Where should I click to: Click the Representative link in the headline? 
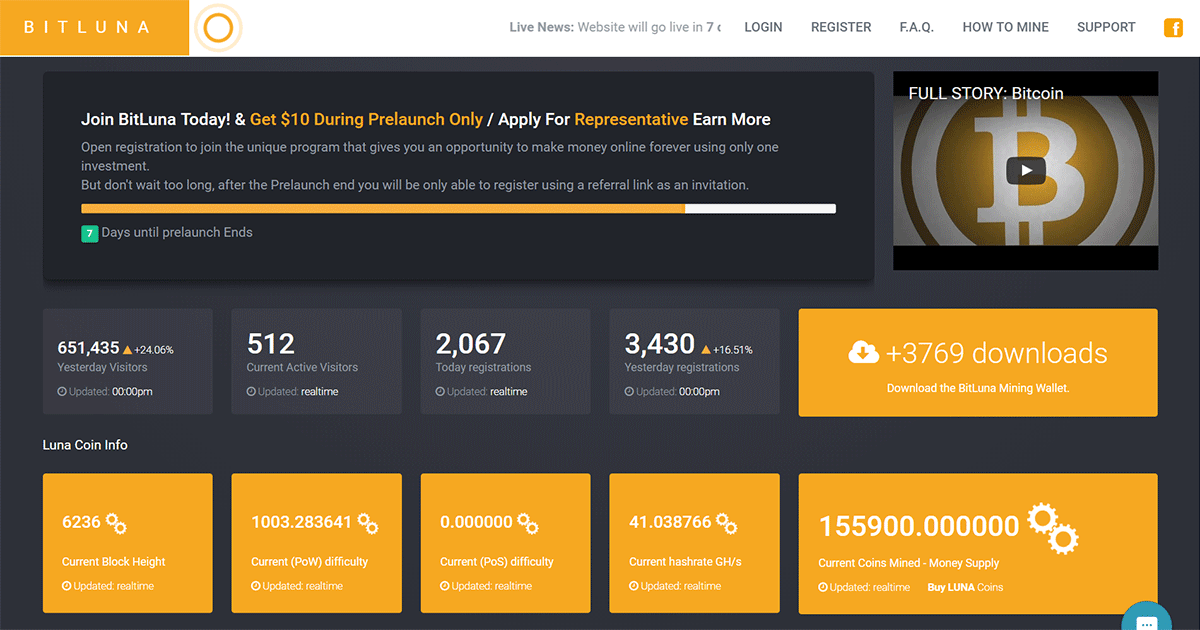(631, 119)
